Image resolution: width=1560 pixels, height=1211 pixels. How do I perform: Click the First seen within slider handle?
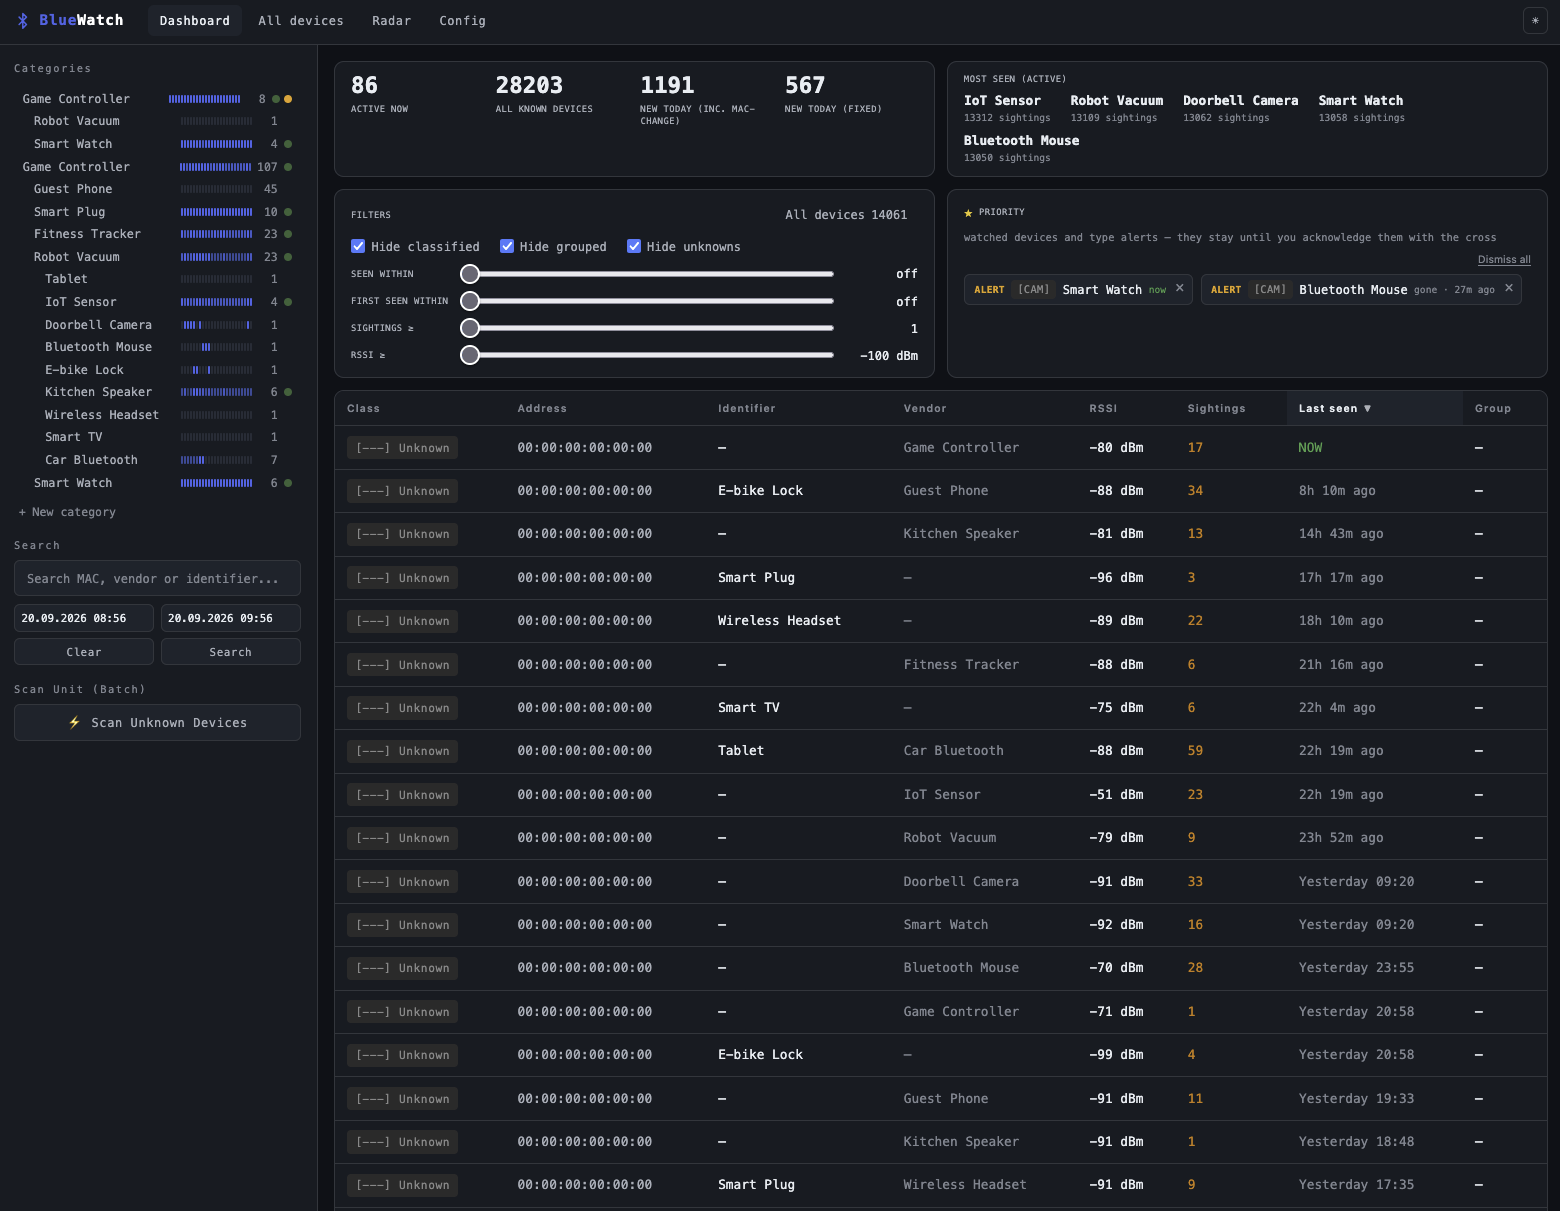[470, 301]
